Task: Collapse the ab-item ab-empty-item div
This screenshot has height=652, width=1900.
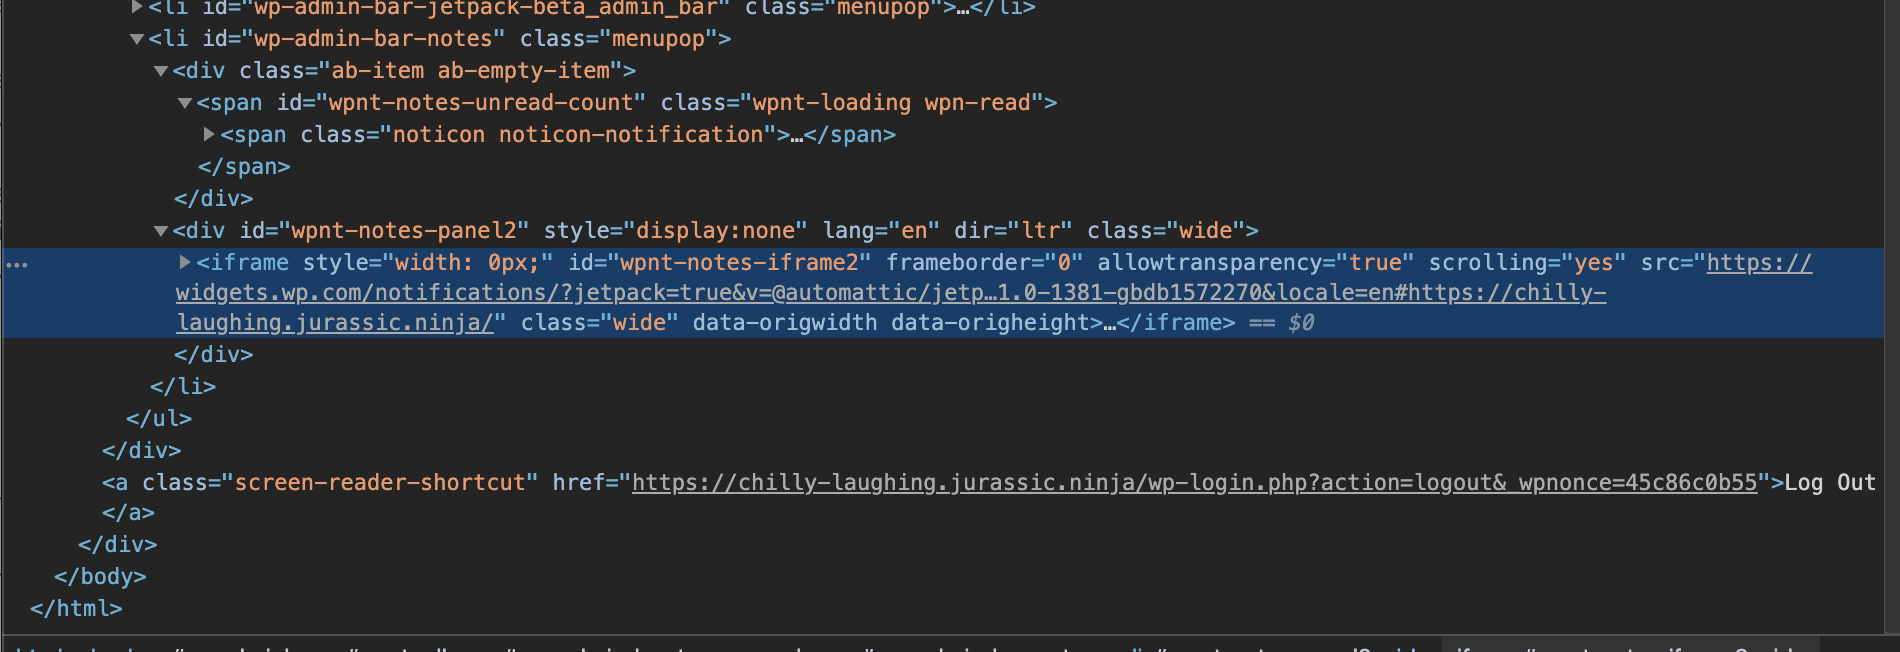Action: pos(161,71)
